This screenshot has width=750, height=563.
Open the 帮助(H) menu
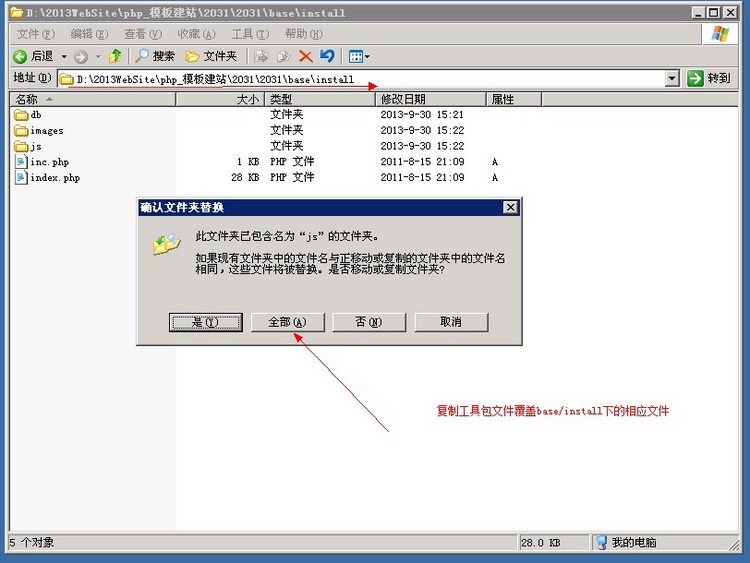[x=304, y=34]
